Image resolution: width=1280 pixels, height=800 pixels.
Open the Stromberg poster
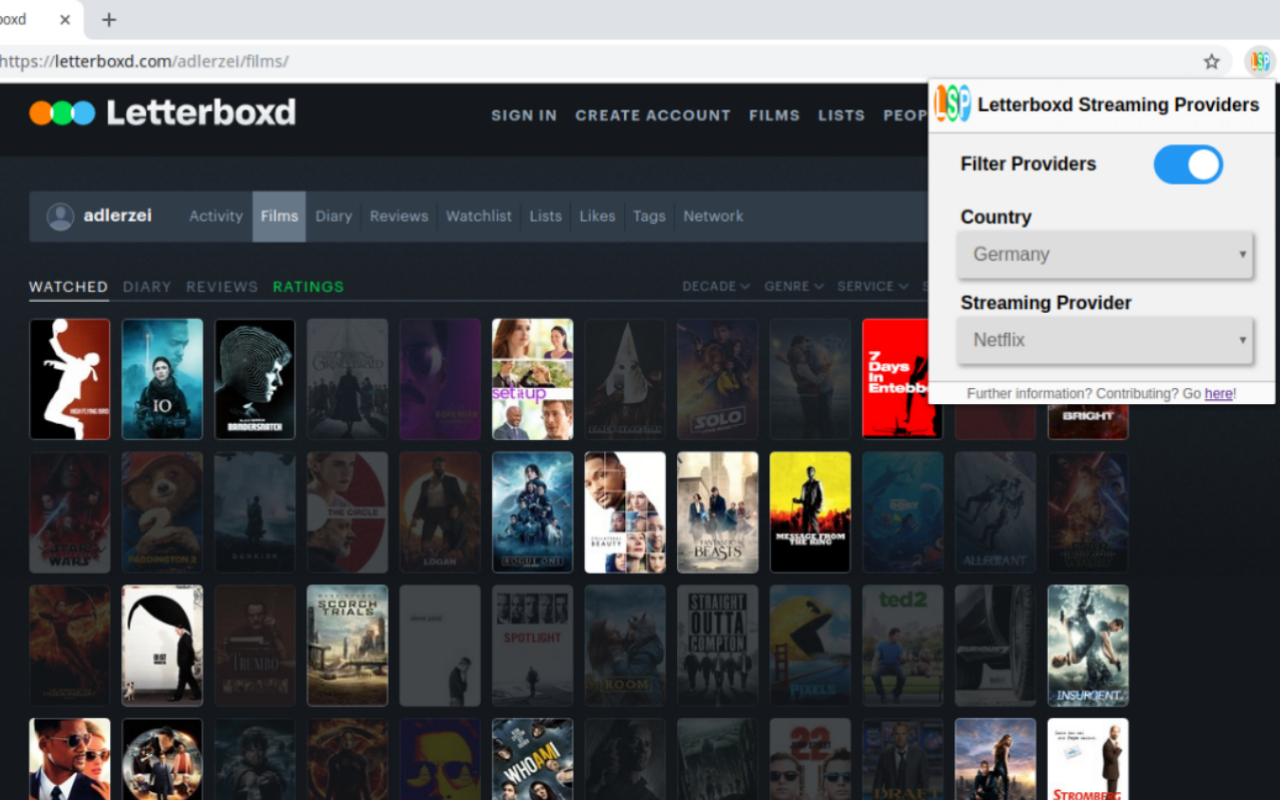click(x=1088, y=759)
